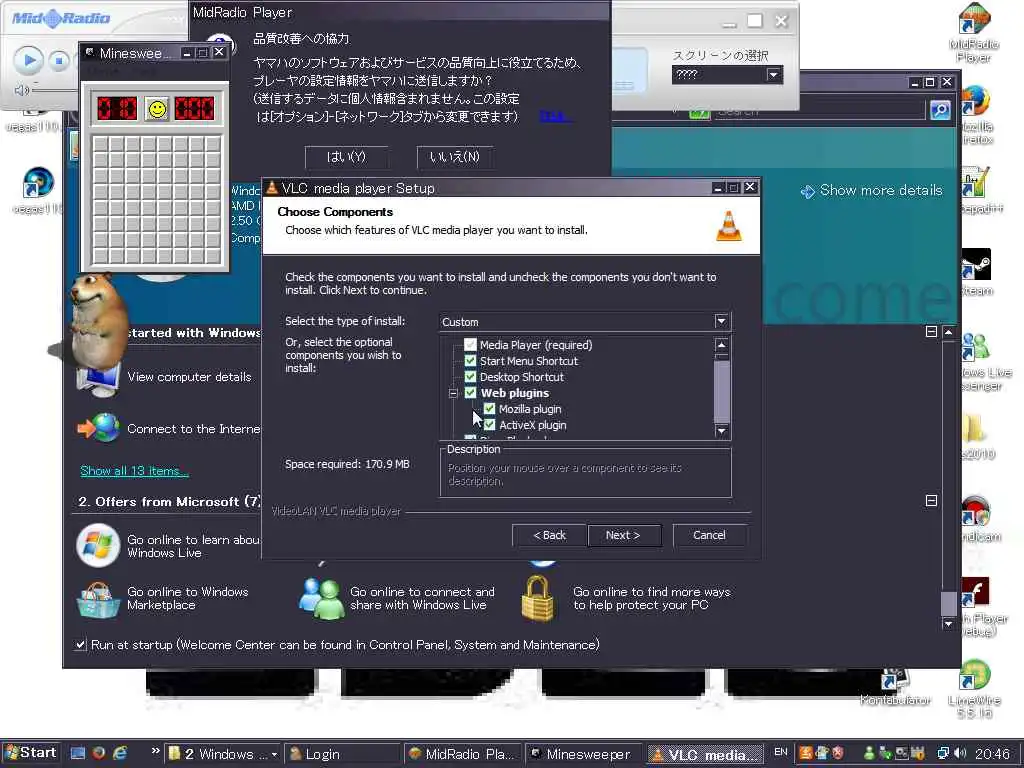The image size is (1024, 768).
Task: Click Next in VLC setup
Action: (x=624, y=536)
